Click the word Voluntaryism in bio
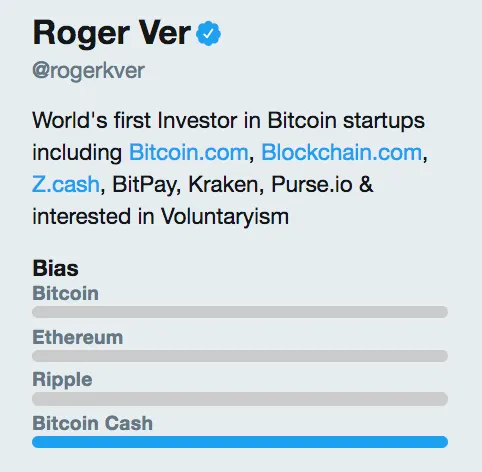This screenshot has width=482, height=472. [225, 217]
